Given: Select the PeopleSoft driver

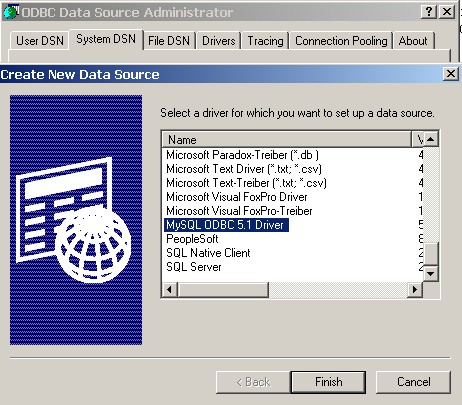Looking at the screenshot, I should pyautogui.click(x=192, y=239).
